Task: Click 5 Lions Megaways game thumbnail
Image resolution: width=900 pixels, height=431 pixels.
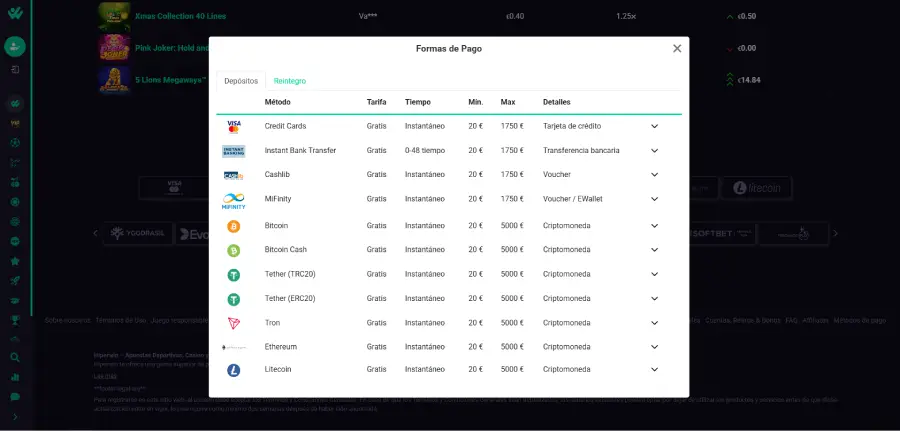Action: (x=114, y=80)
